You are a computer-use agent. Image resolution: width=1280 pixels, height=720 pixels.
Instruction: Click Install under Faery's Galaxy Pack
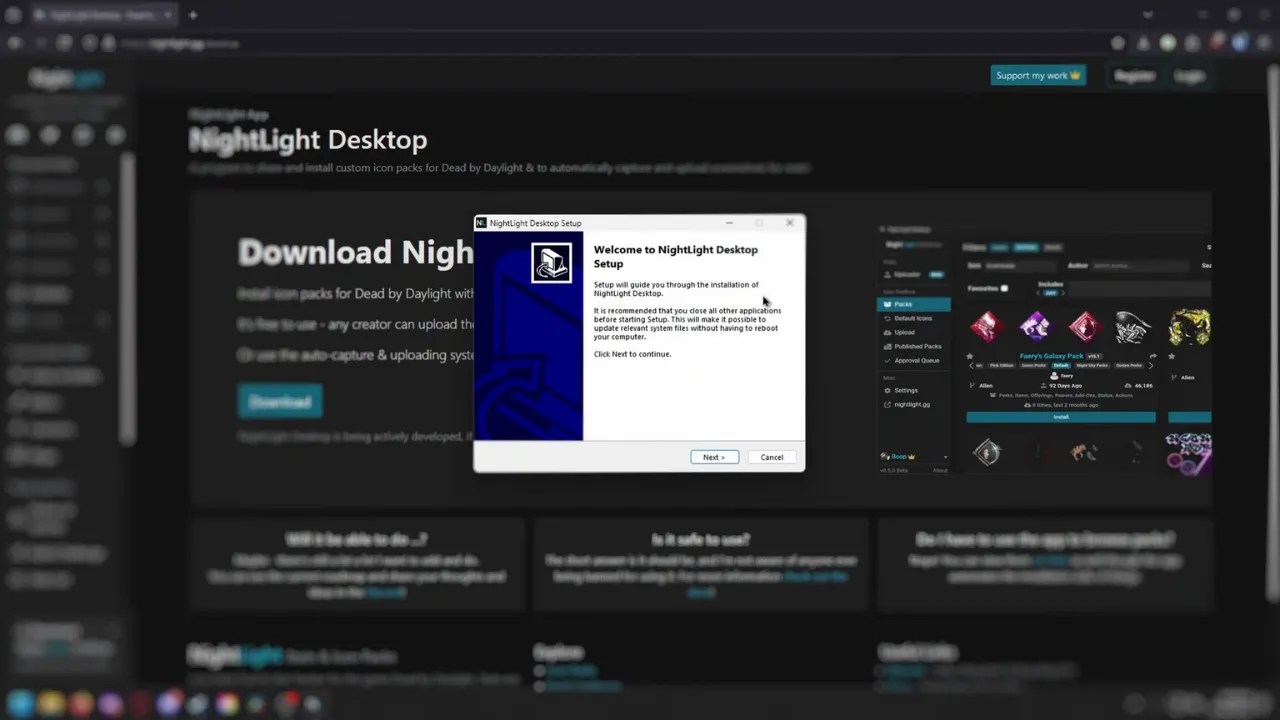point(1061,417)
